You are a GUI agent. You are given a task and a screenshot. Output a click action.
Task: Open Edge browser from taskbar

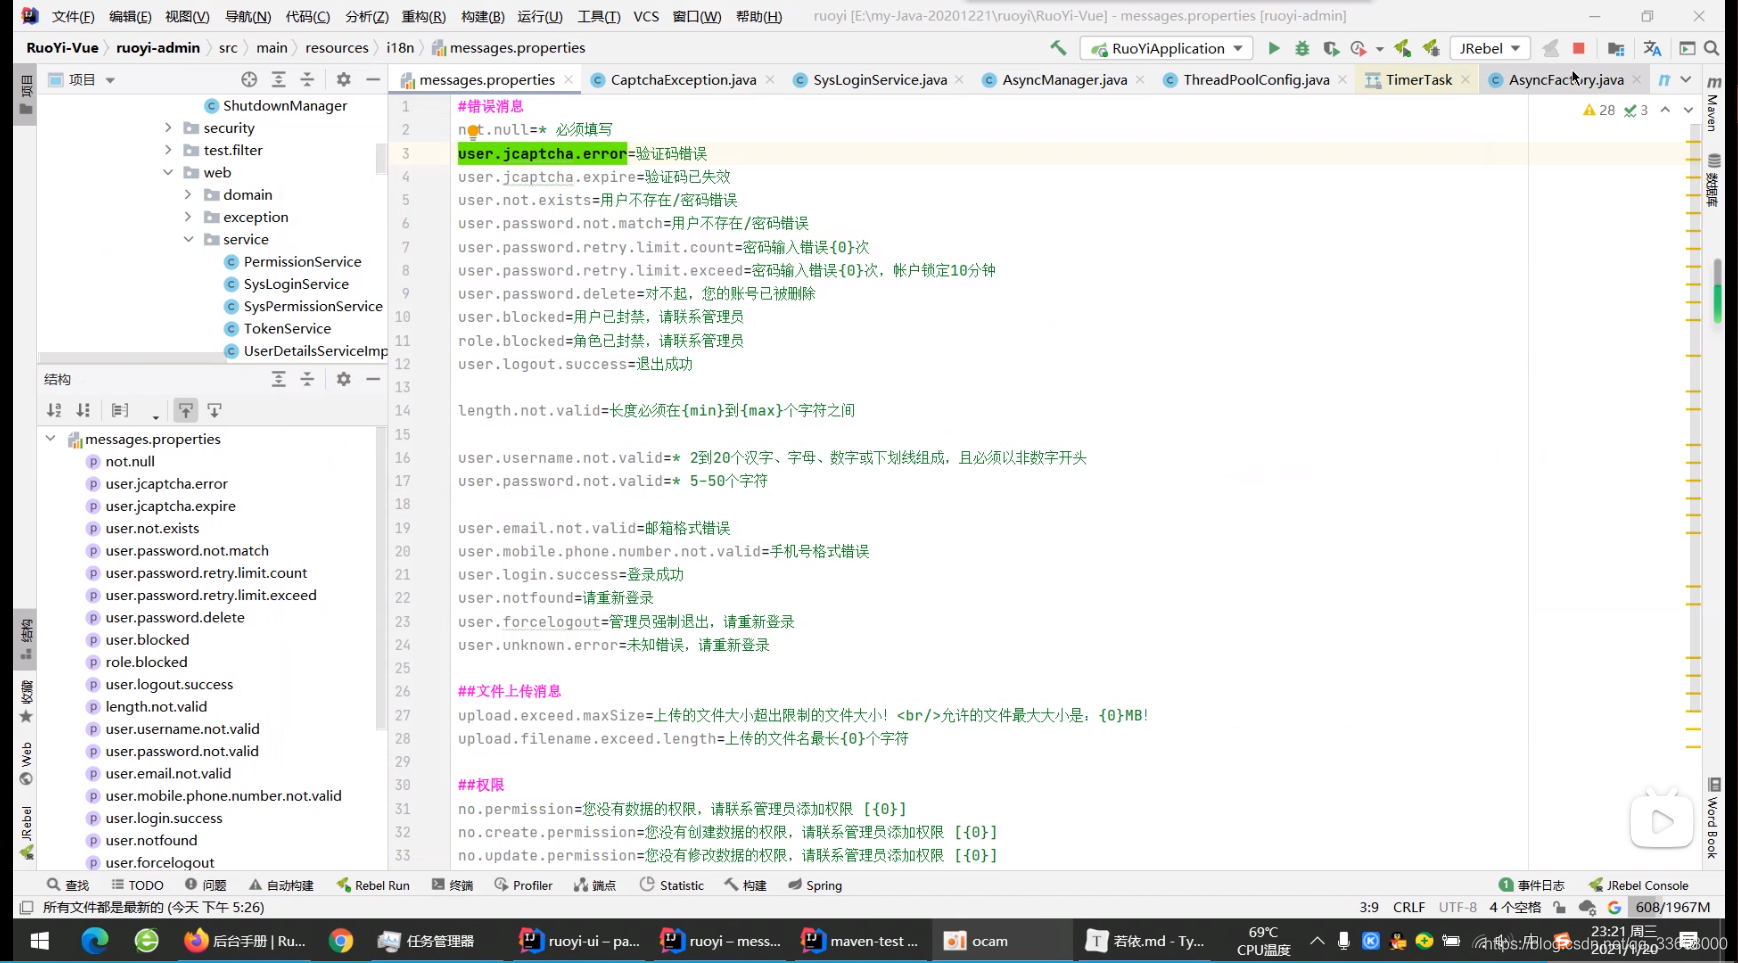pyautogui.click(x=95, y=941)
